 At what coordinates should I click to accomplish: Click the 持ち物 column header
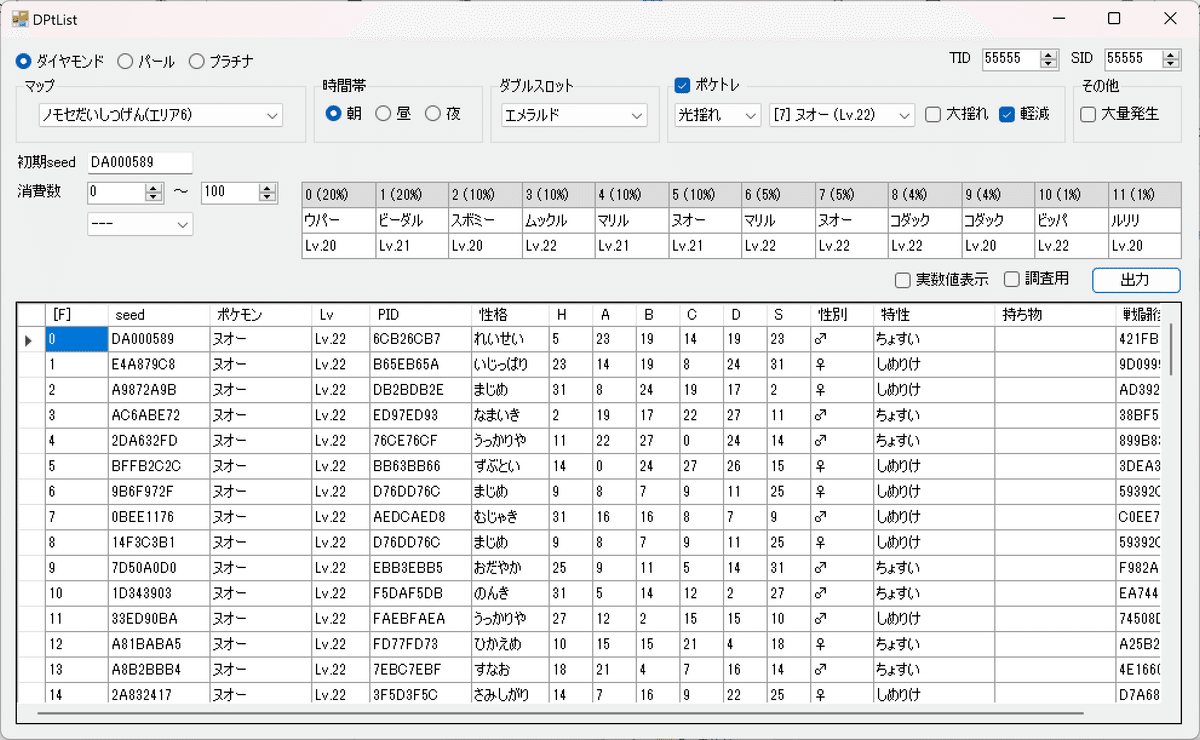coord(1055,315)
